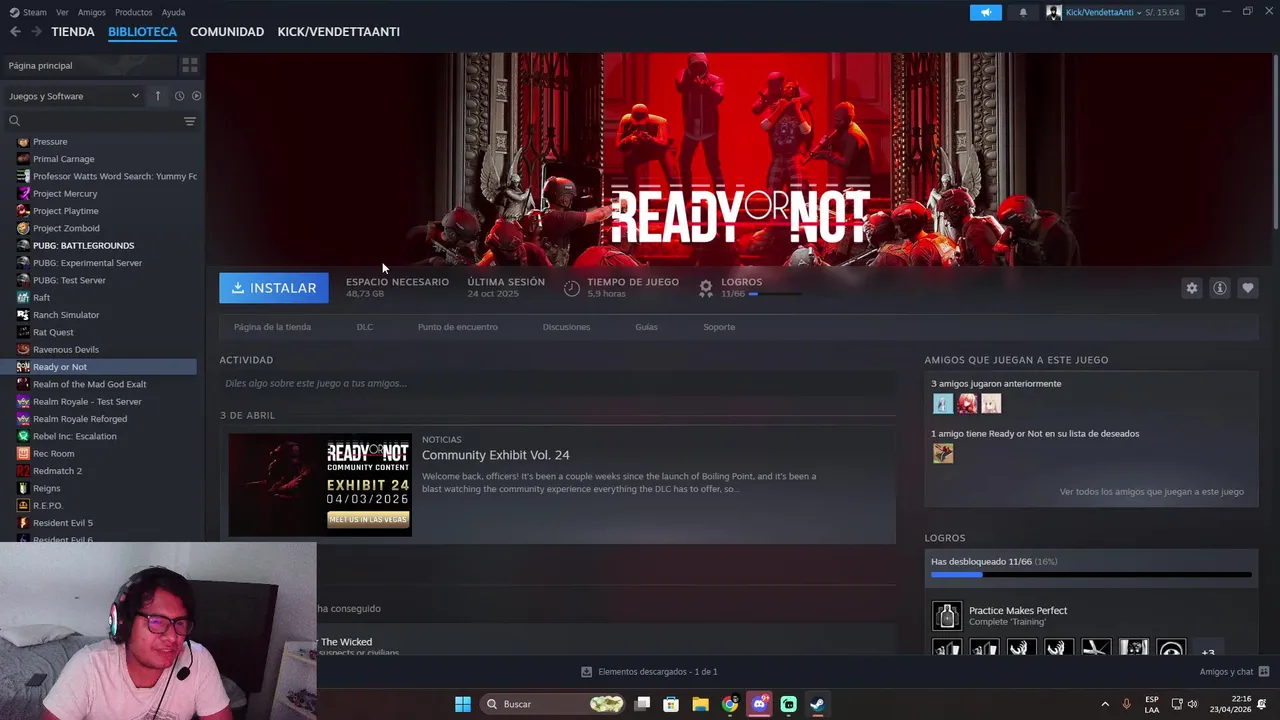
Task: Open the Amigos y chat icon
Action: [x=1264, y=672]
